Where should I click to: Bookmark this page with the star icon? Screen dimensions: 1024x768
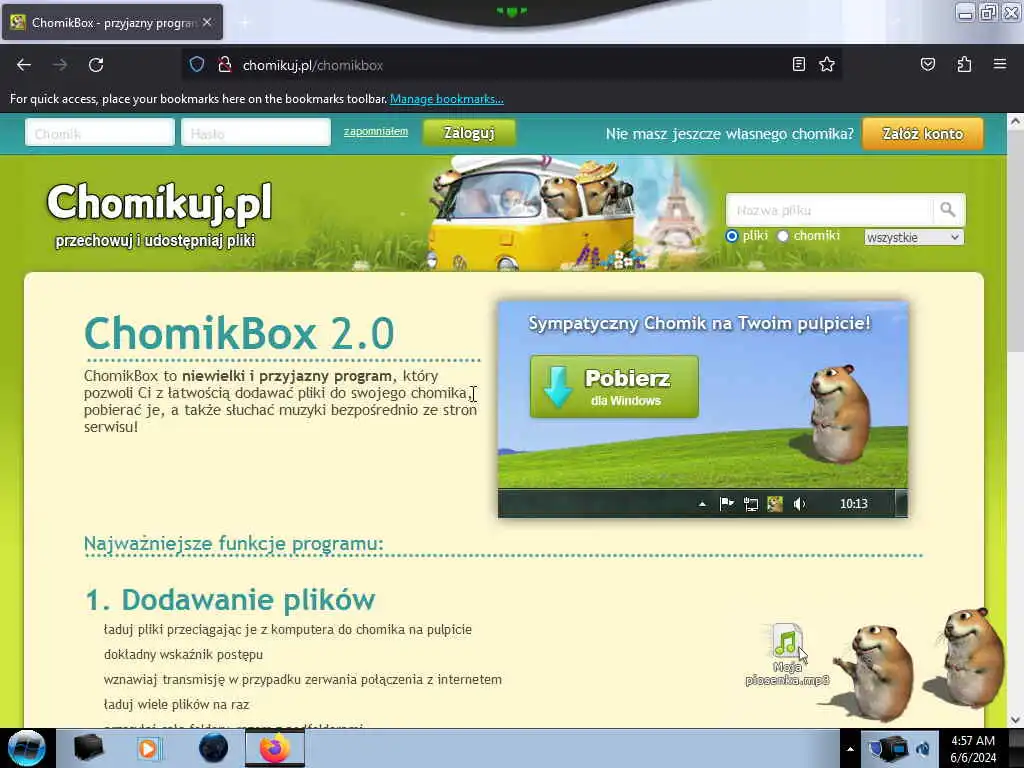point(827,64)
